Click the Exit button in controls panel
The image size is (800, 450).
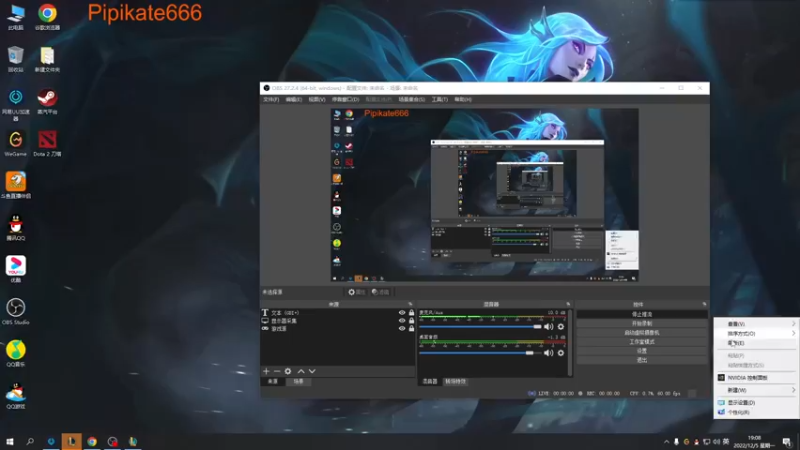(642, 360)
